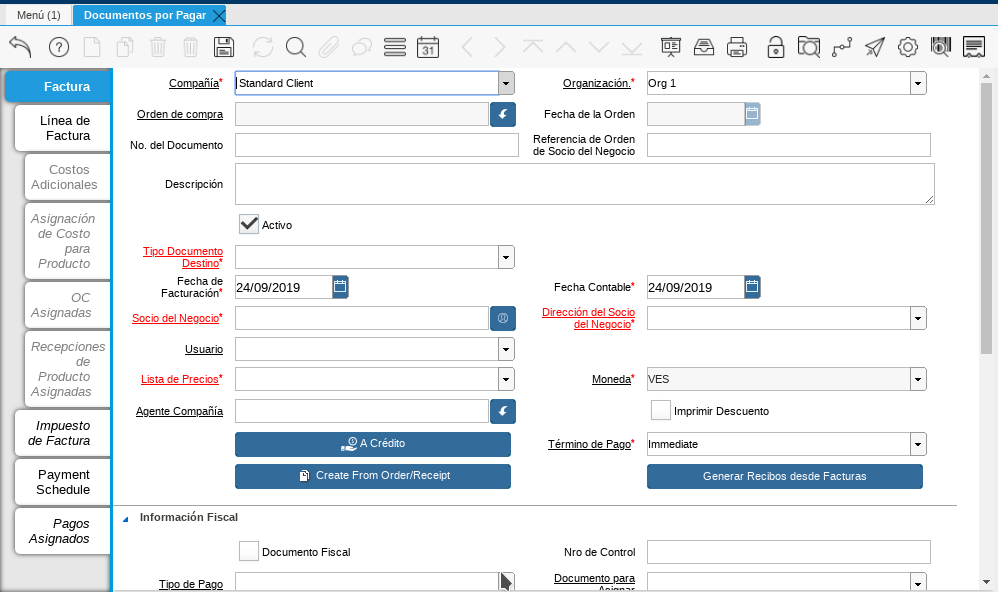Click the first delete trash icon
This screenshot has width=998, height=592.
[x=158, y=47]
